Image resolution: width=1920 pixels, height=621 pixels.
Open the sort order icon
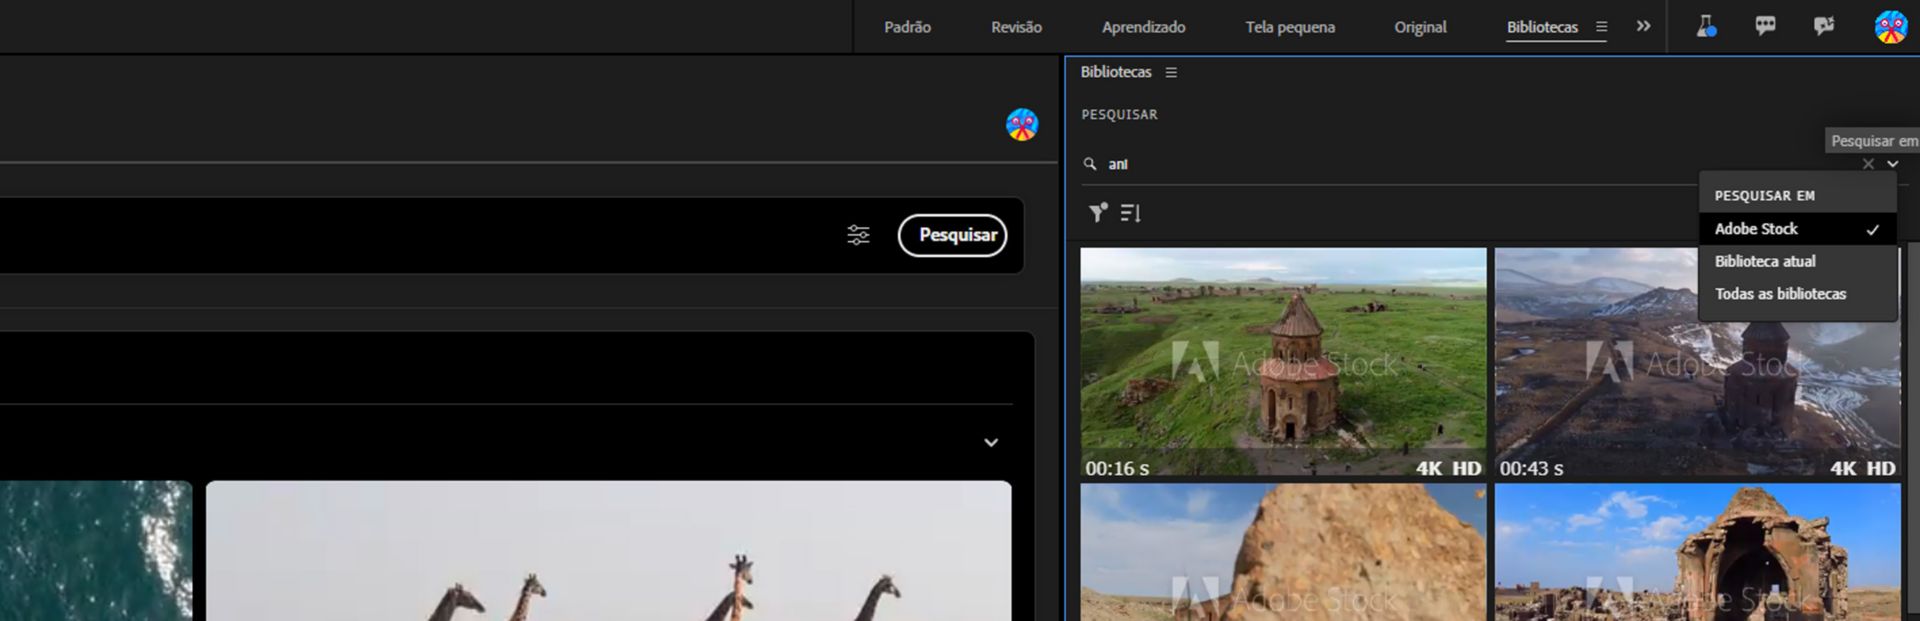pyautogui.click(x=1131, y=212)
